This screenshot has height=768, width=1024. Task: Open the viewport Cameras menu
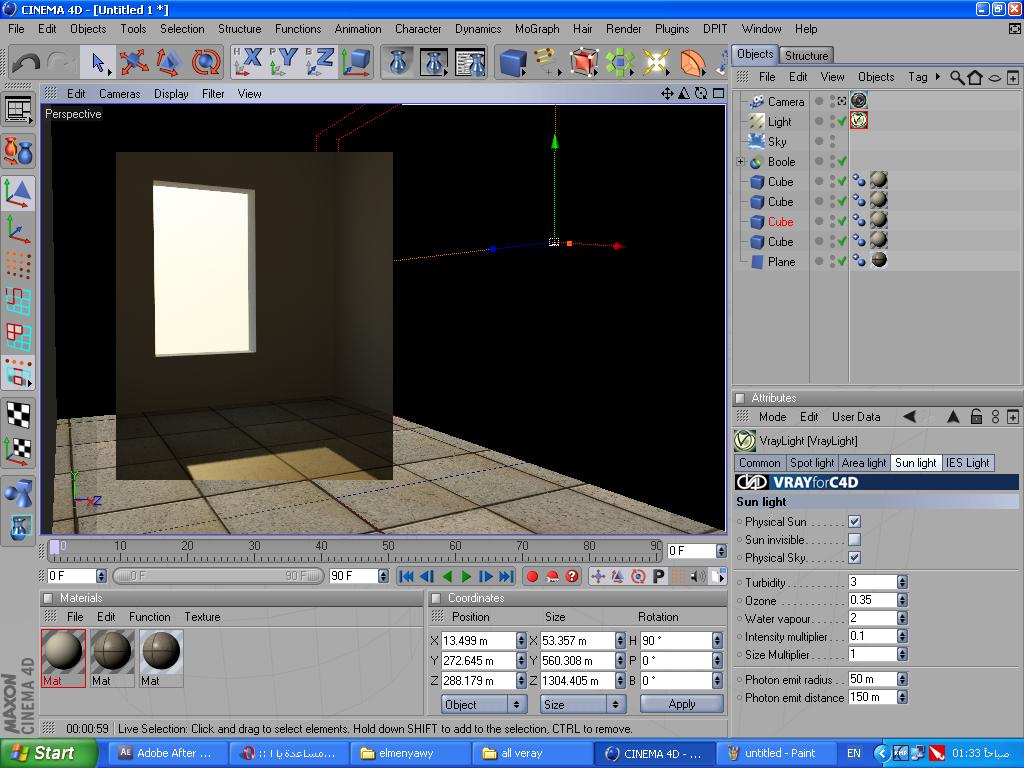point(120,94)
